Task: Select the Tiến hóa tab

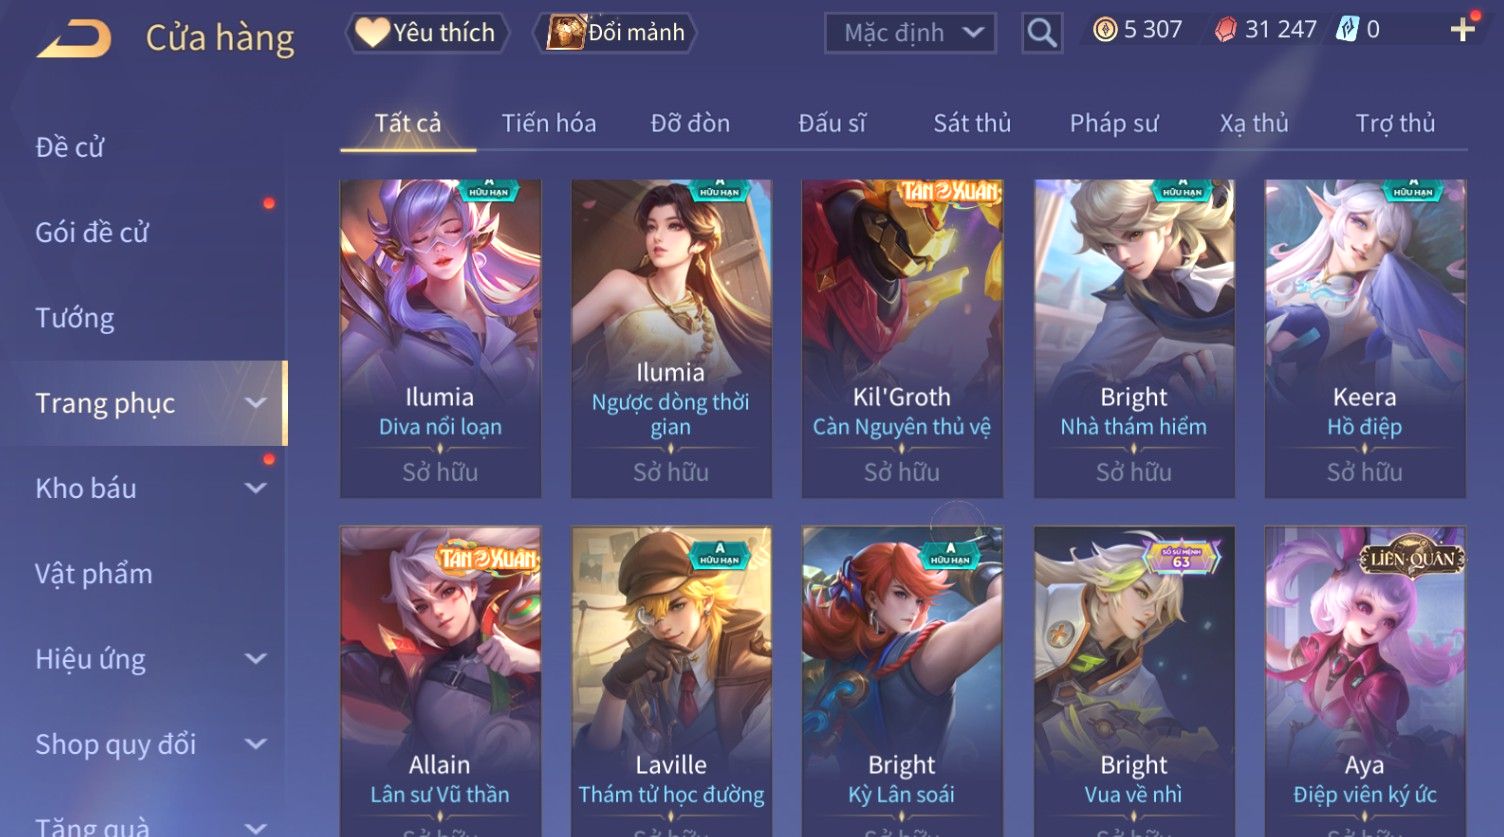Action: 549,123
